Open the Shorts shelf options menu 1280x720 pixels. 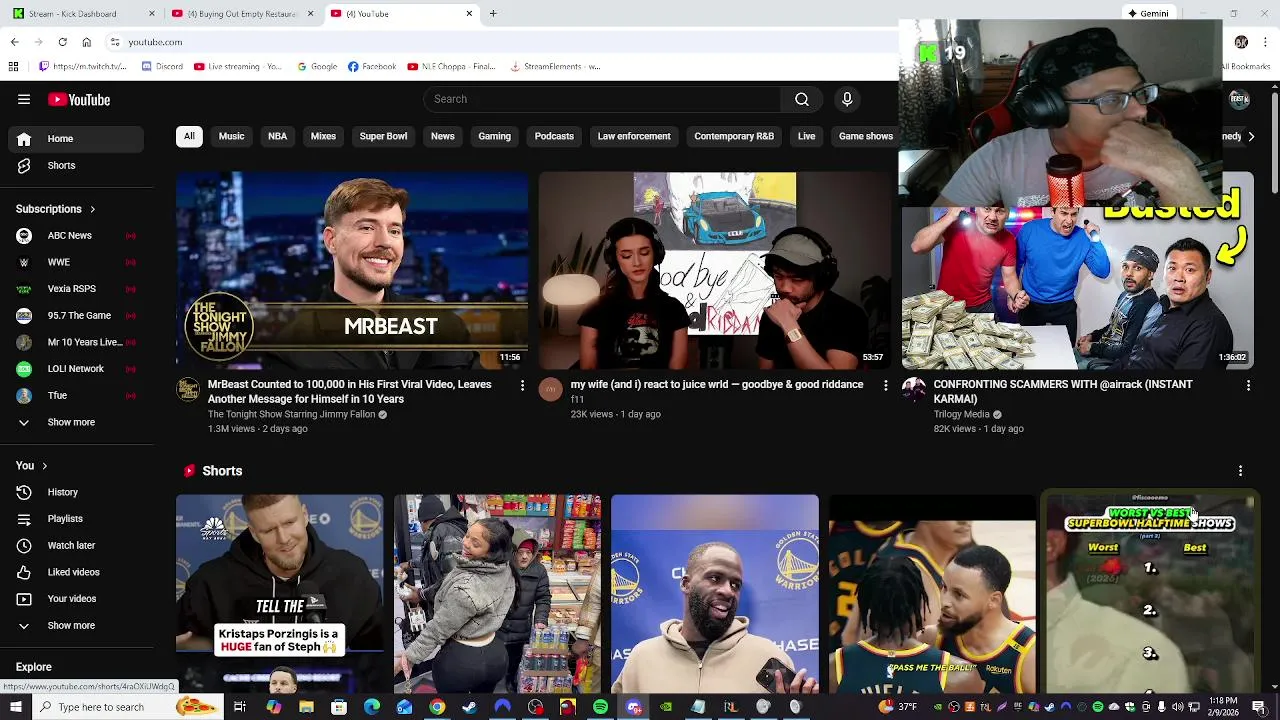pyautogui.click(x=1240, y=471)
